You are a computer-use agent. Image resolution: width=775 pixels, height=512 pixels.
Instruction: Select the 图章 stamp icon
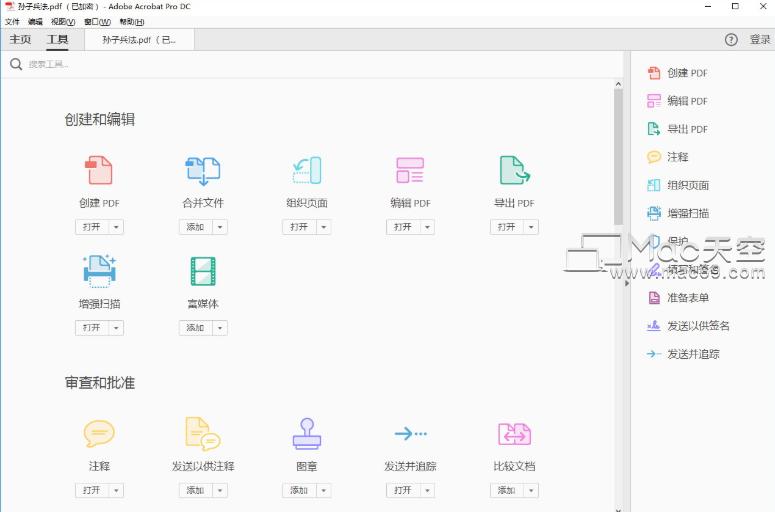point(307,433)
